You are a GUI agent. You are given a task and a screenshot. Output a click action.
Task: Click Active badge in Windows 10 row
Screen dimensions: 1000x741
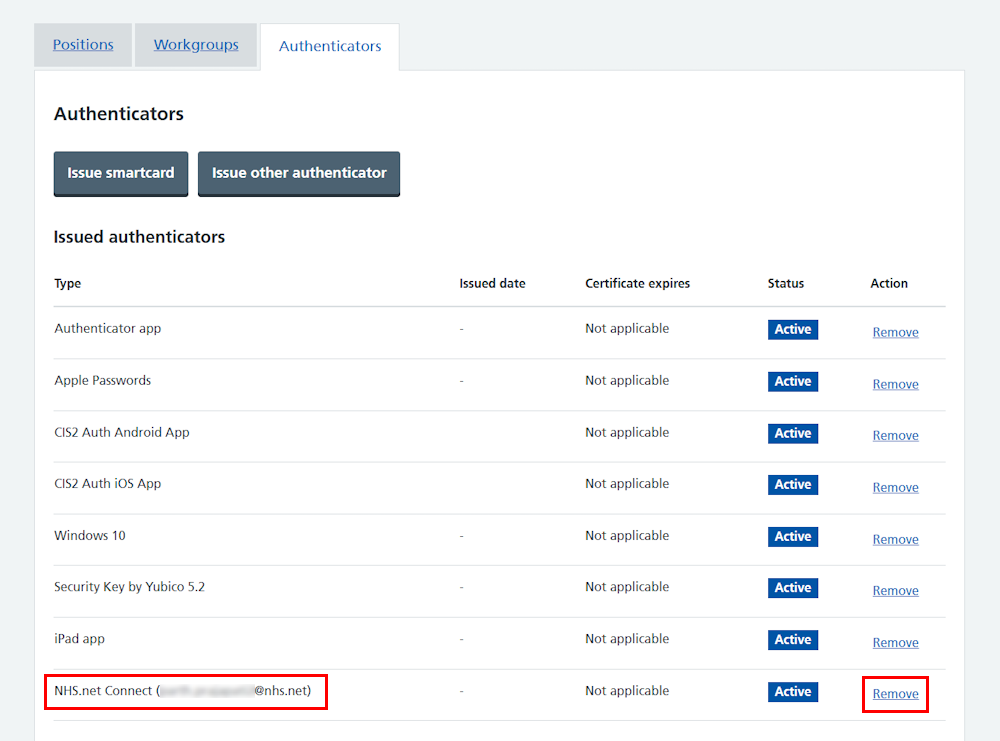tap(793, 537)
